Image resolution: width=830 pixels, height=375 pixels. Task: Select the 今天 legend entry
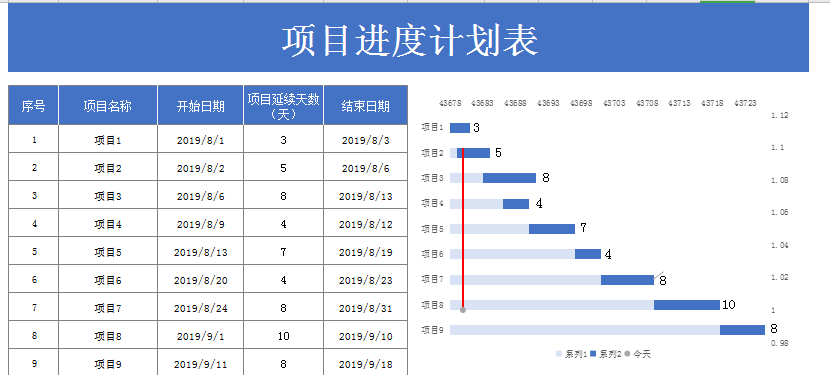[x=637, y=354]
